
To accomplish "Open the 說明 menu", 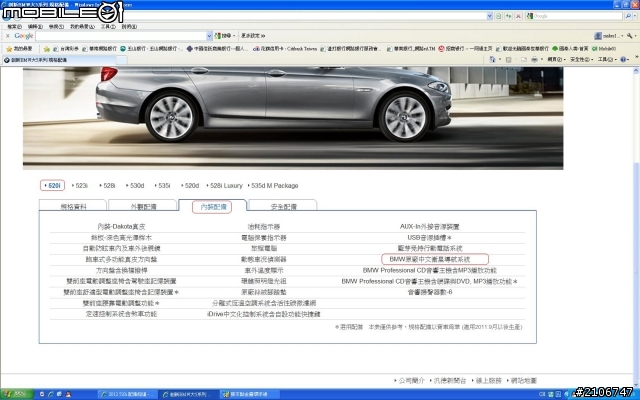I will coord(129,27).
